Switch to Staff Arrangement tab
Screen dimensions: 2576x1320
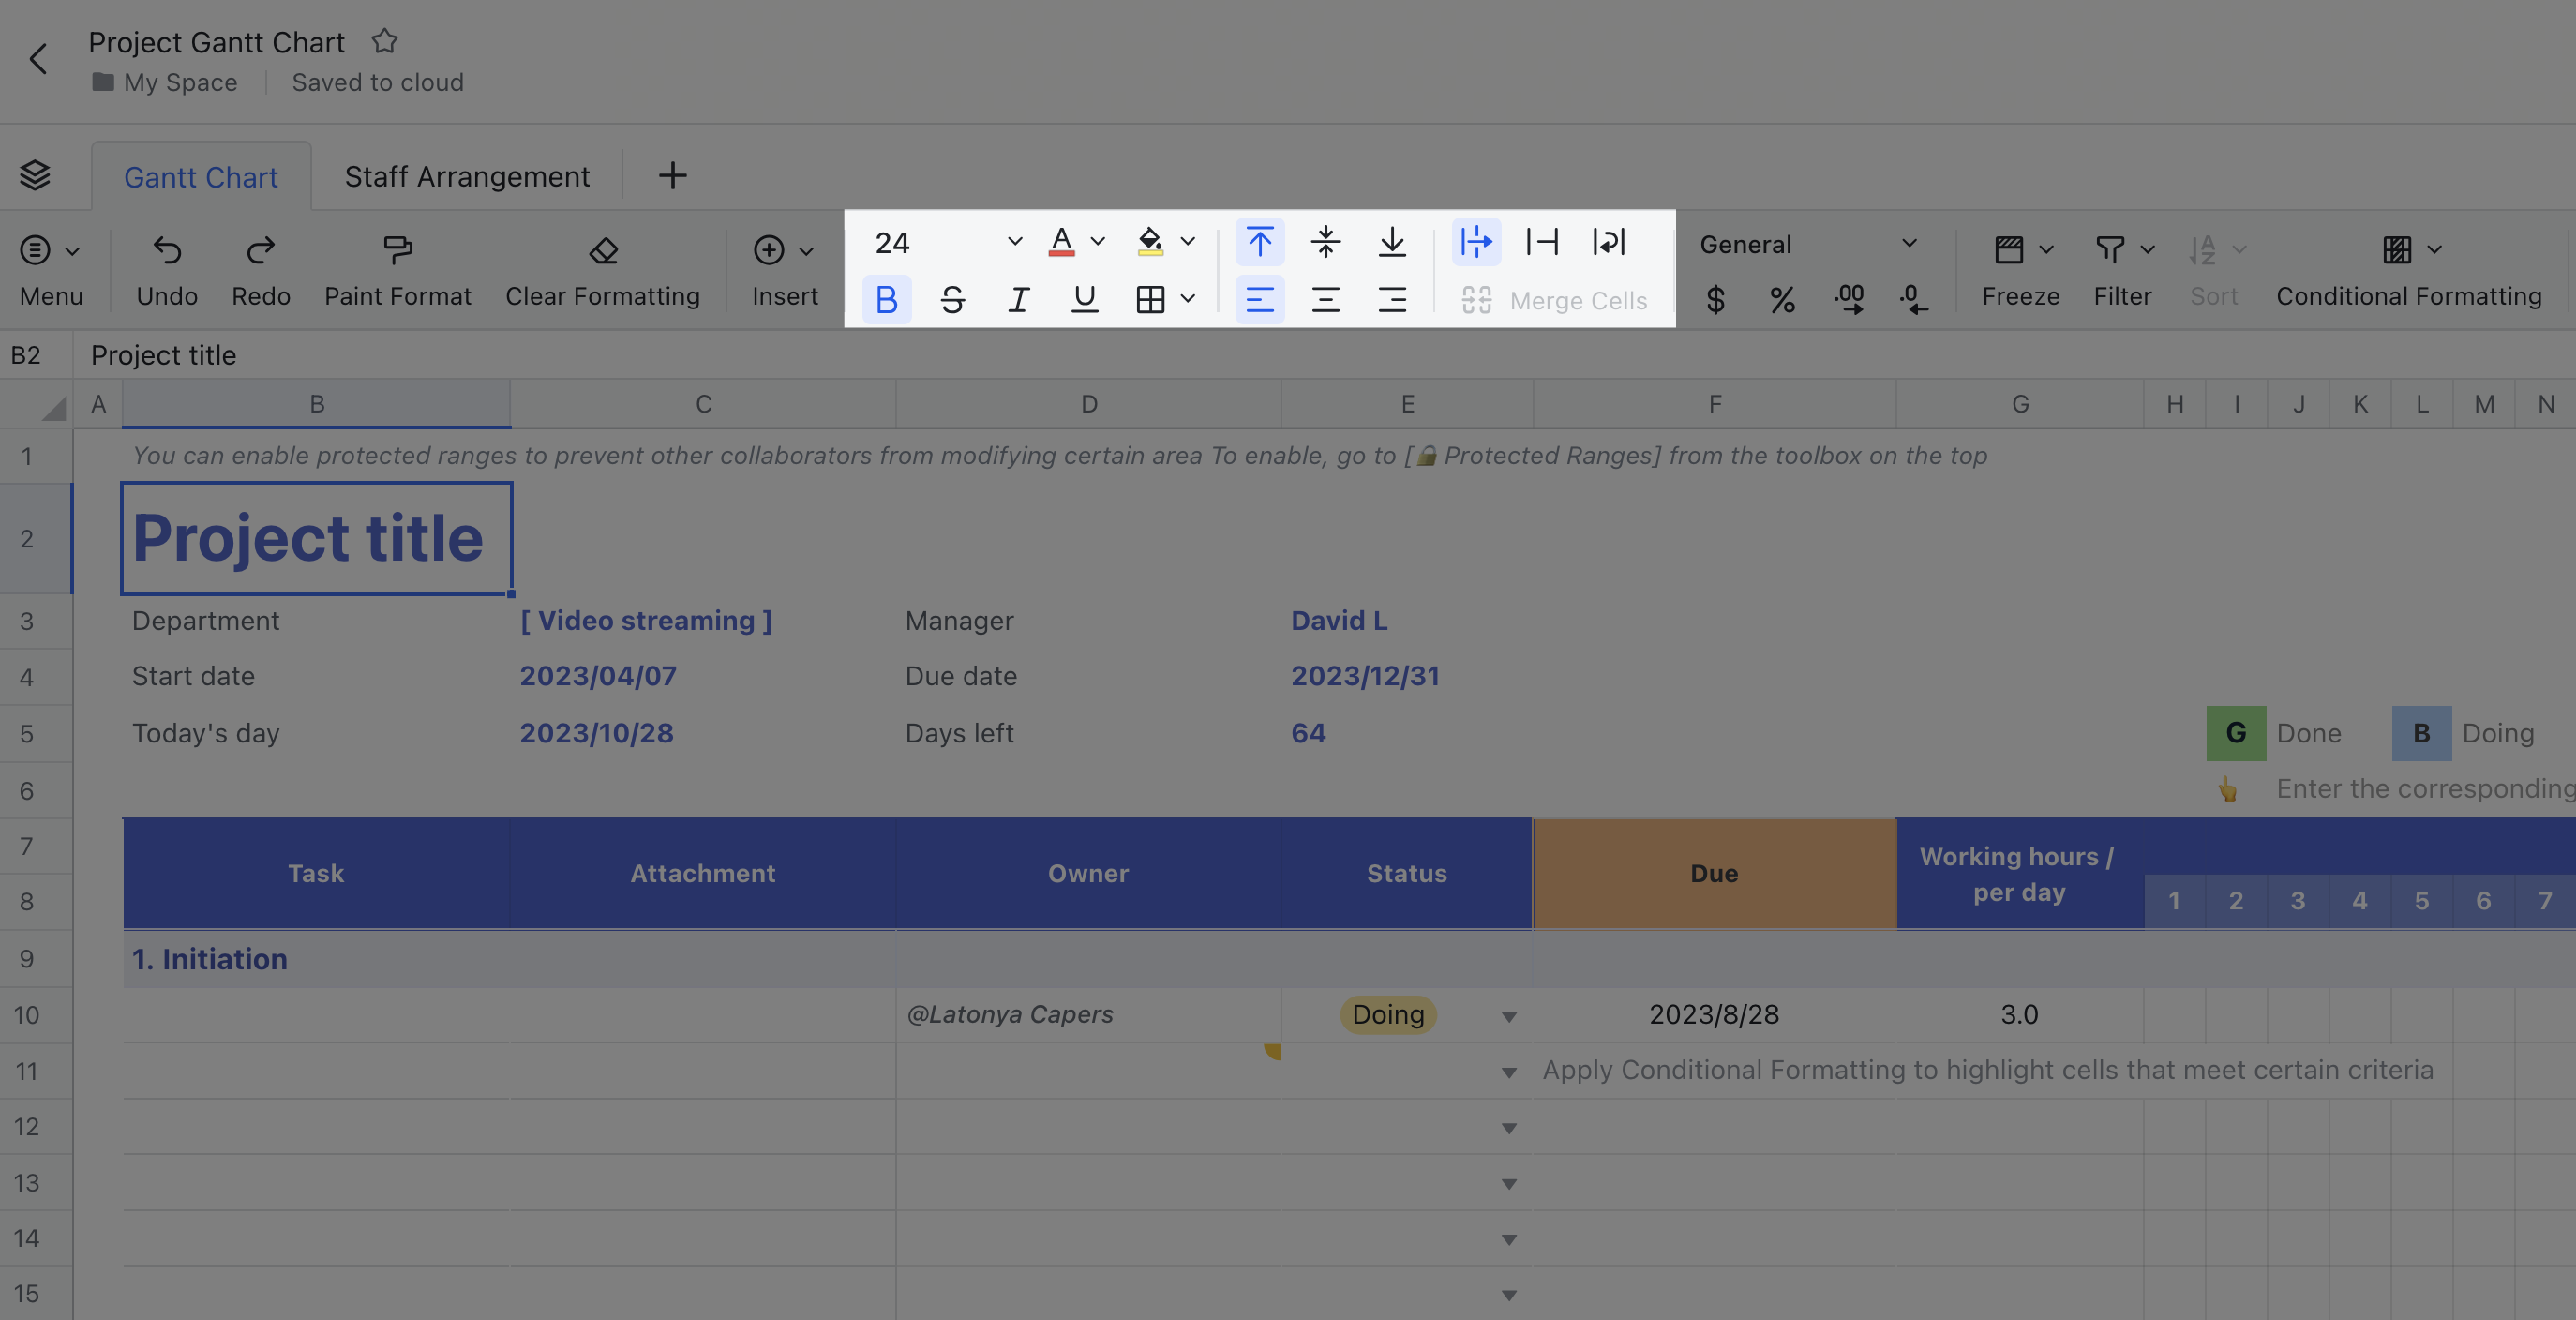pos(467,176)
